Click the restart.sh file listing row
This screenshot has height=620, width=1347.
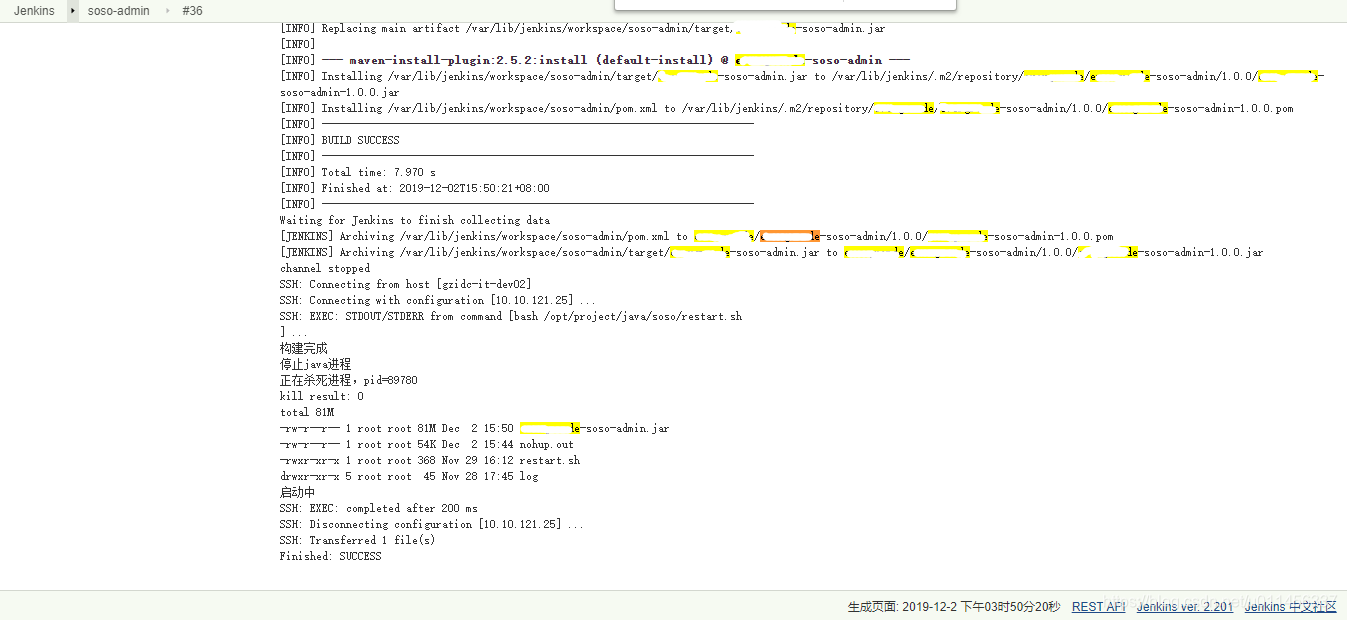(430, 460)
